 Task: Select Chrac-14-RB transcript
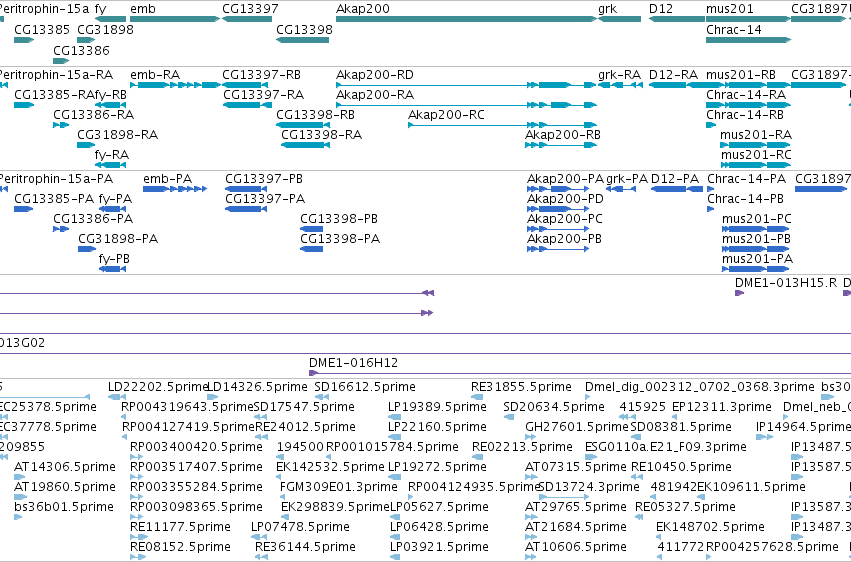tap(711, 125)
